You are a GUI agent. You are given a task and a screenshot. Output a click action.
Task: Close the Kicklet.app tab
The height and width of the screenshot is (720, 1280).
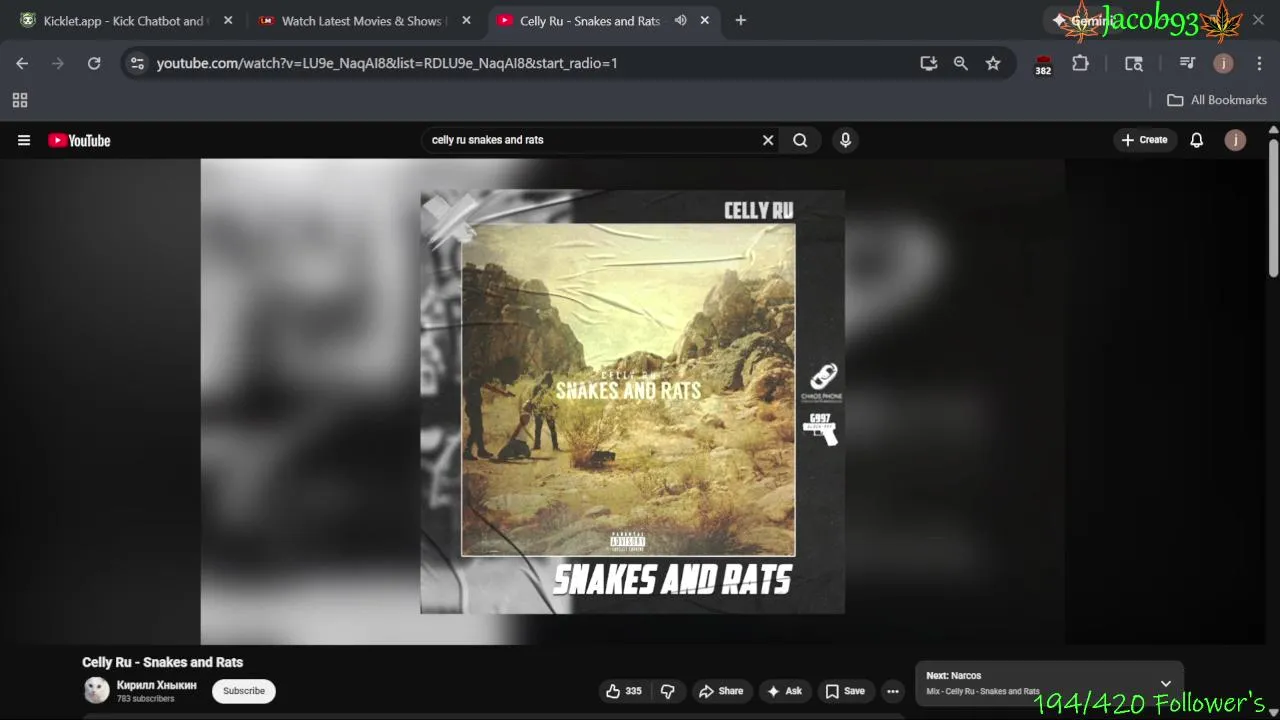coord(228,20)
